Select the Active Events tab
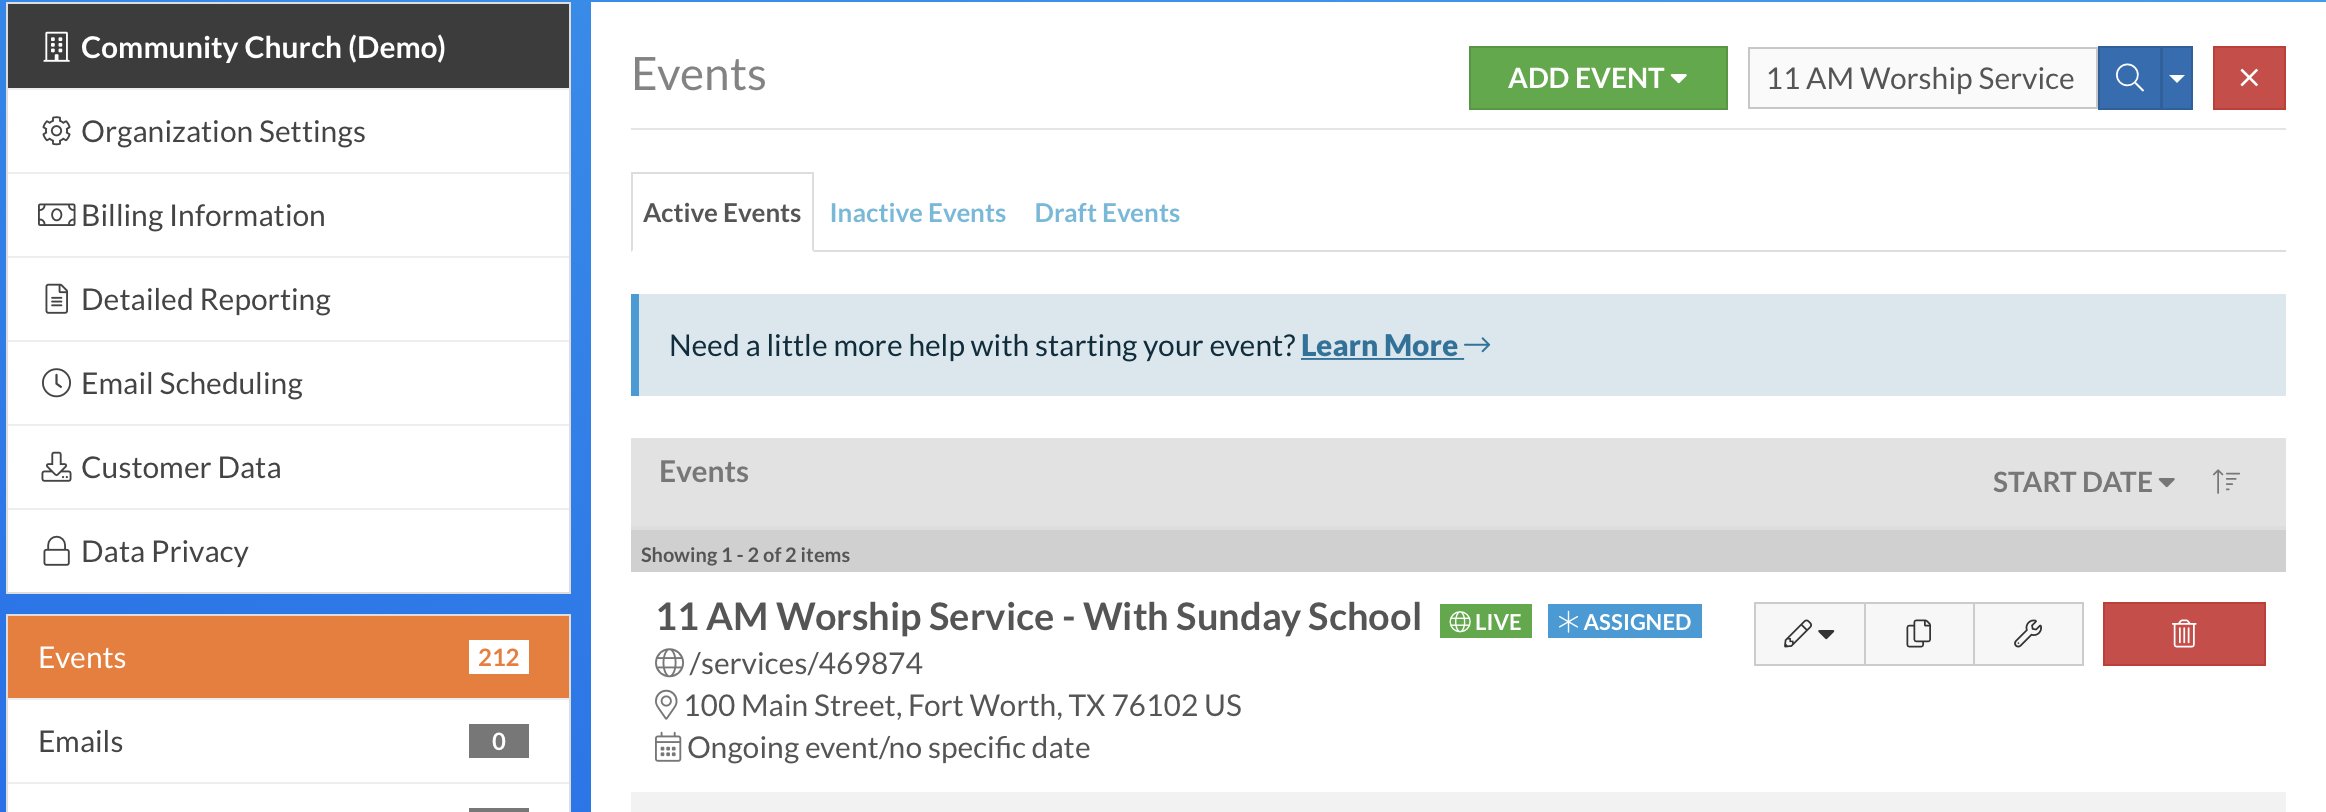Viewport: 2326px width, 812px height. point(722,213)
